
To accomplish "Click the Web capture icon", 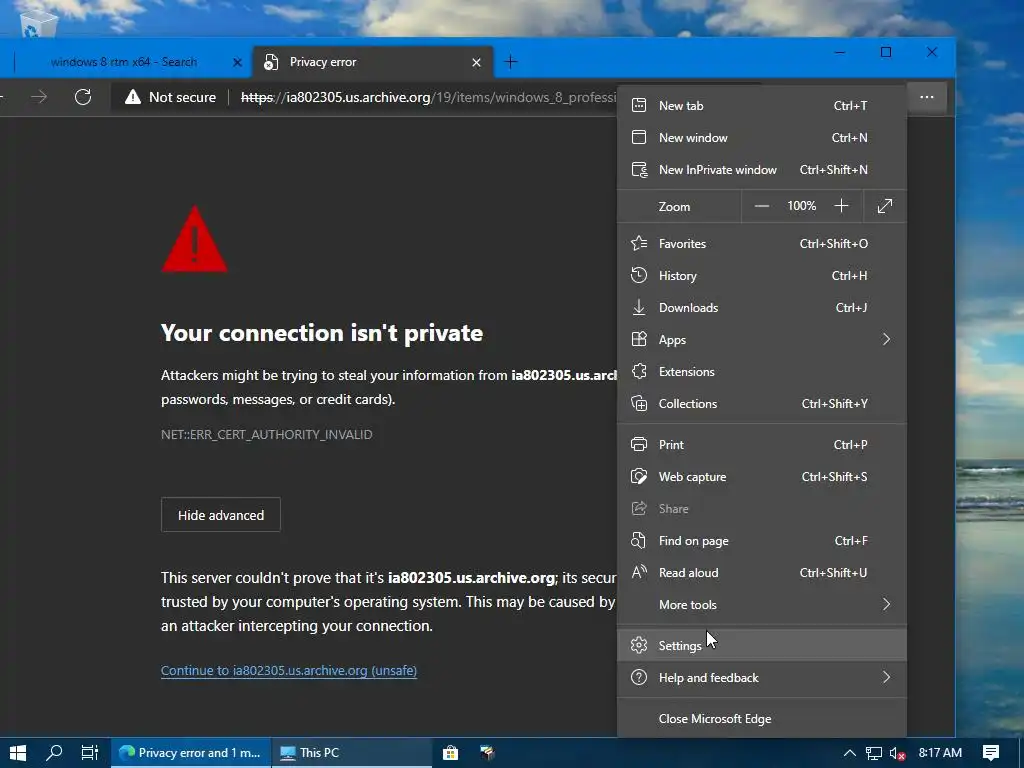I will coord(639,476).
